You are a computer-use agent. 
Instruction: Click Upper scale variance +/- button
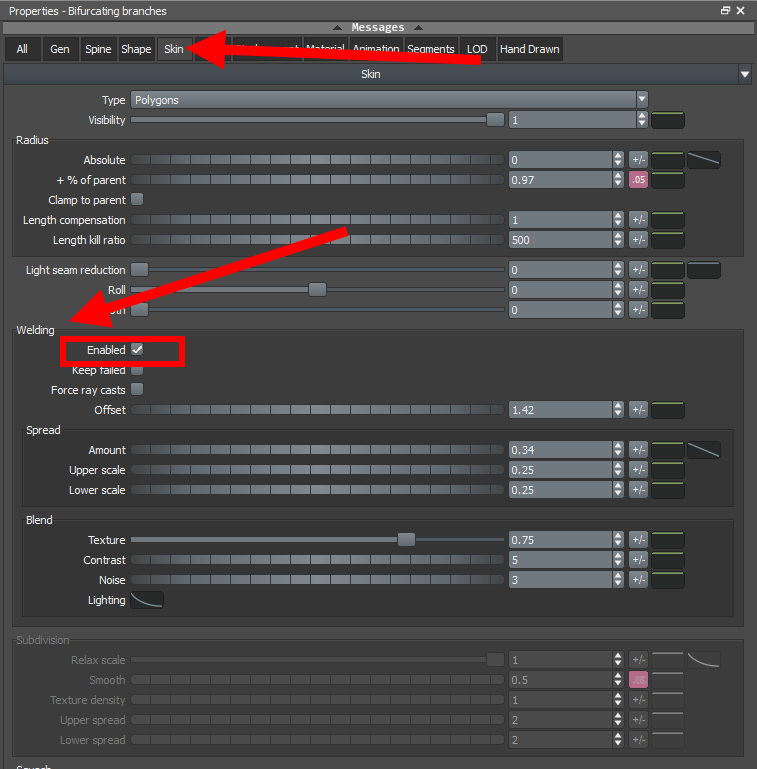pos(638,470)
